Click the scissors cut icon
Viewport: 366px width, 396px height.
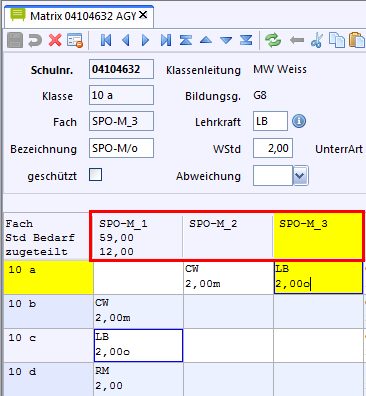pyautogui.click(x=317, y=40)
